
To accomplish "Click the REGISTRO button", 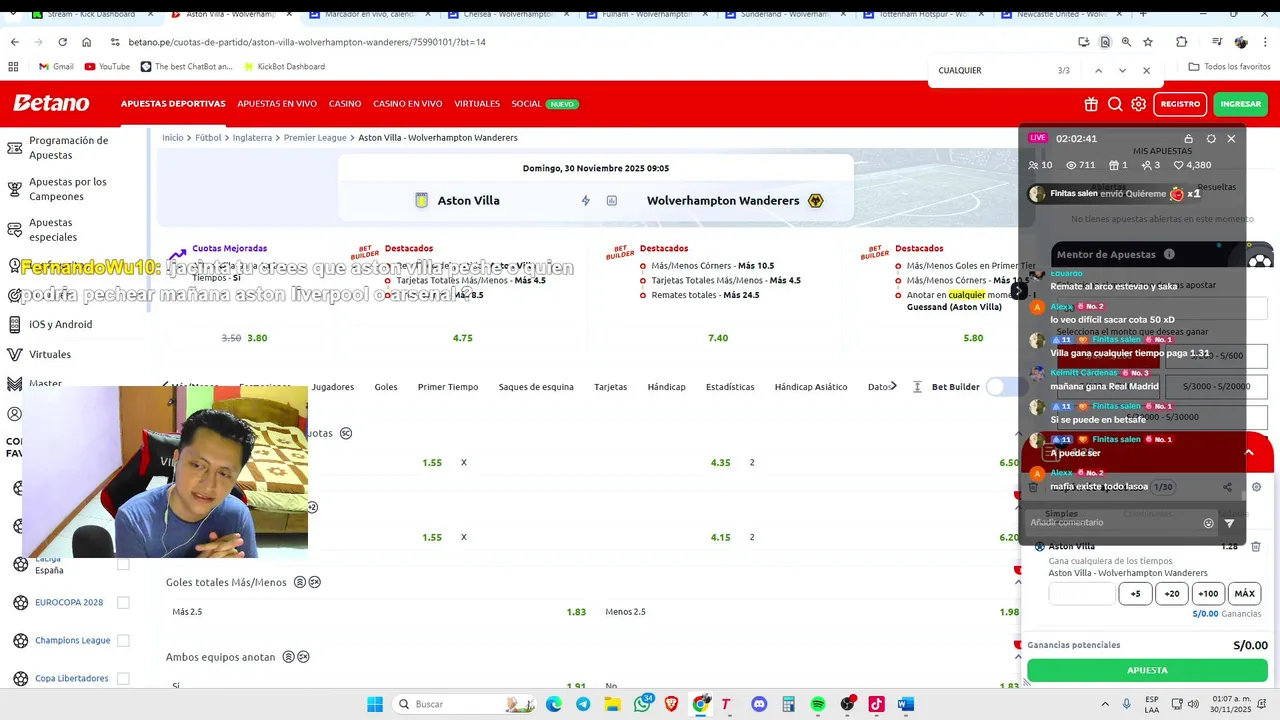I will [1180, 104].
